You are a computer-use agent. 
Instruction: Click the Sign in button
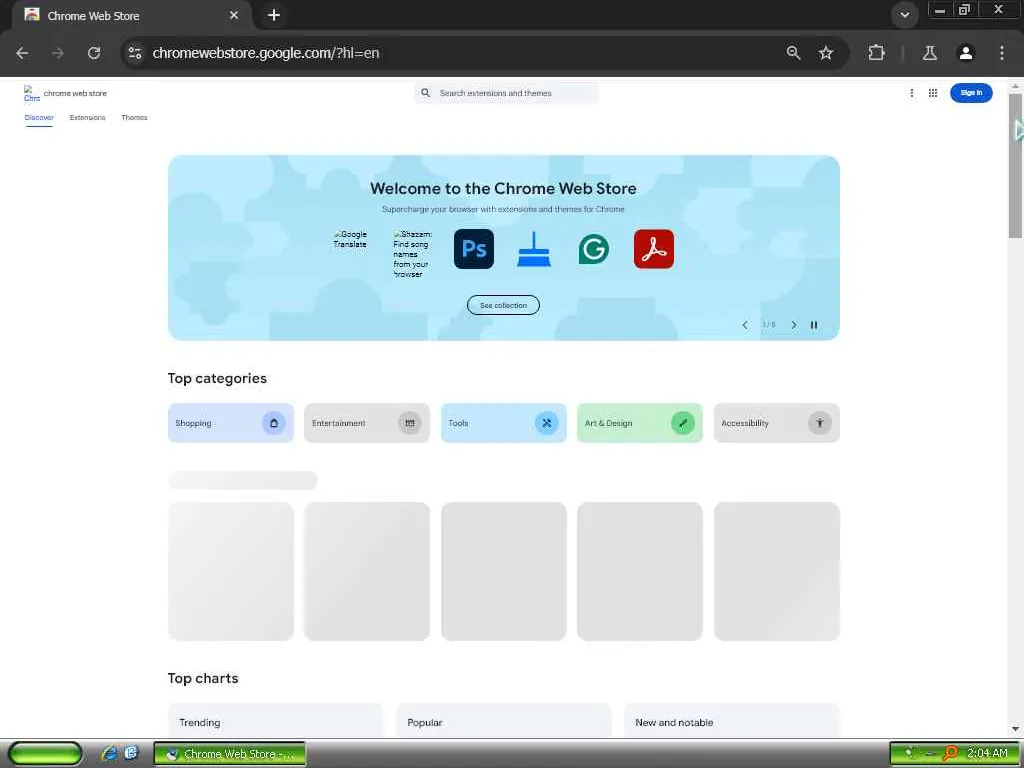tap(971, 93)
